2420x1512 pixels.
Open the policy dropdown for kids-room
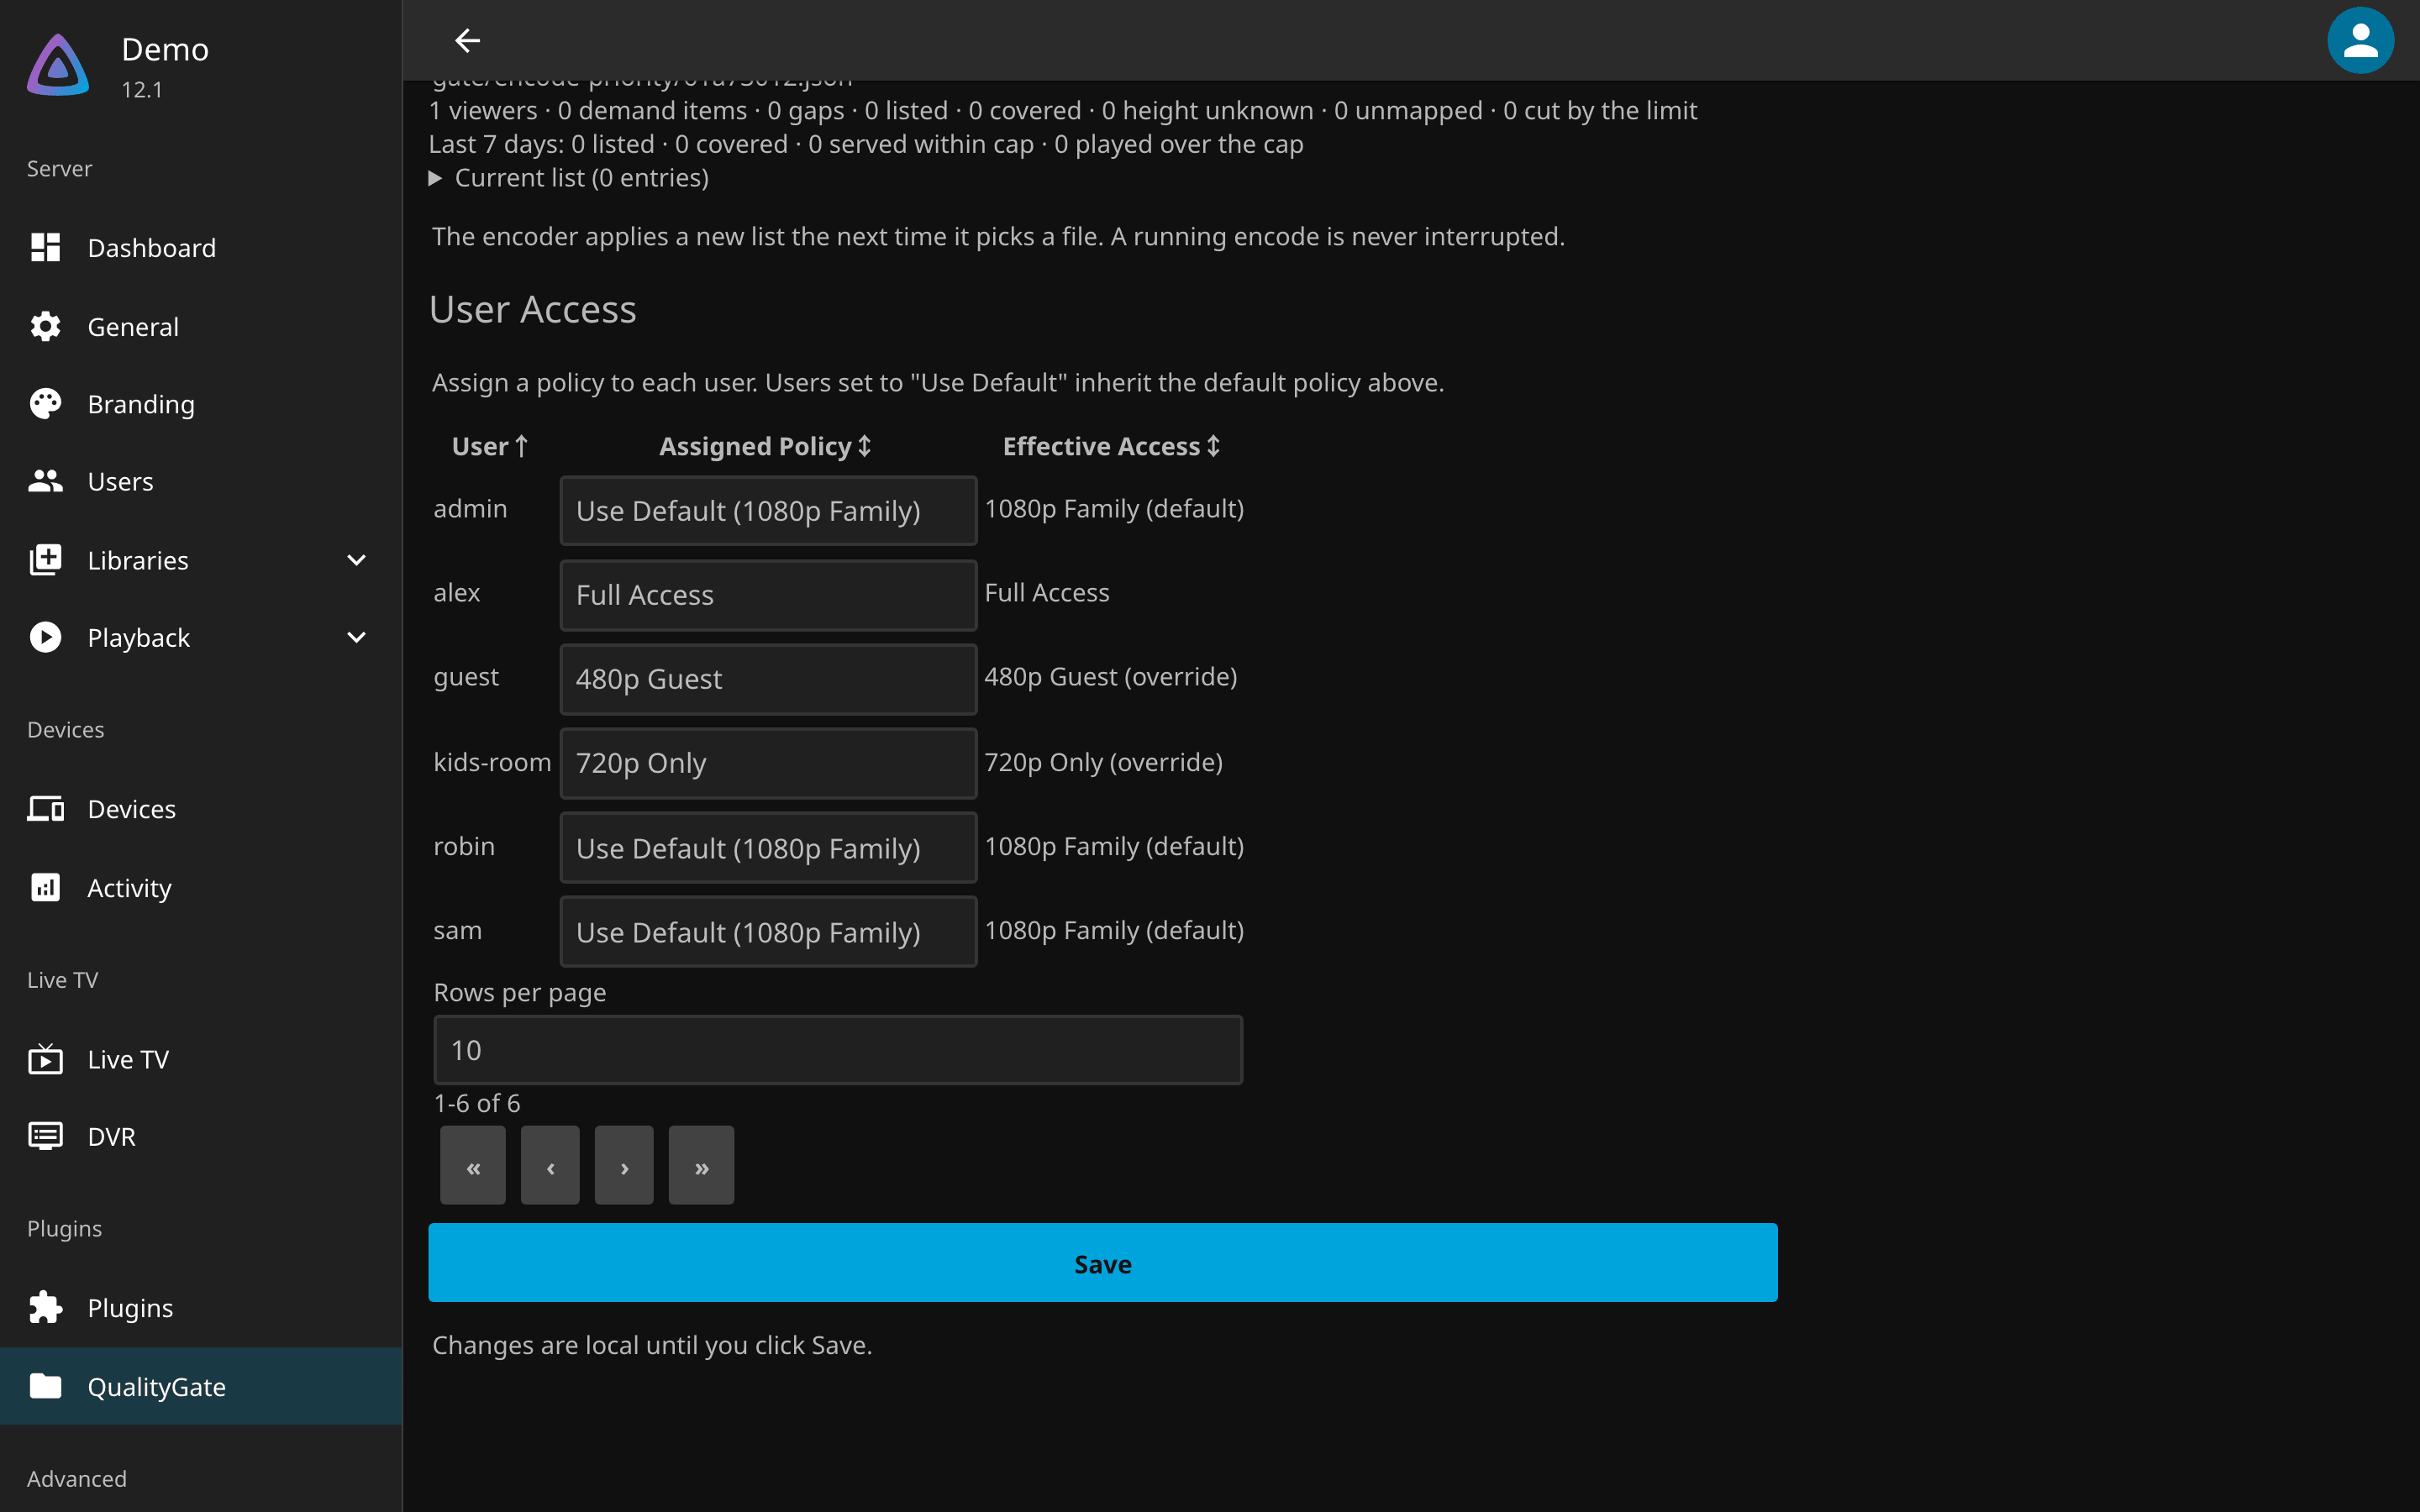pos(768,763)
